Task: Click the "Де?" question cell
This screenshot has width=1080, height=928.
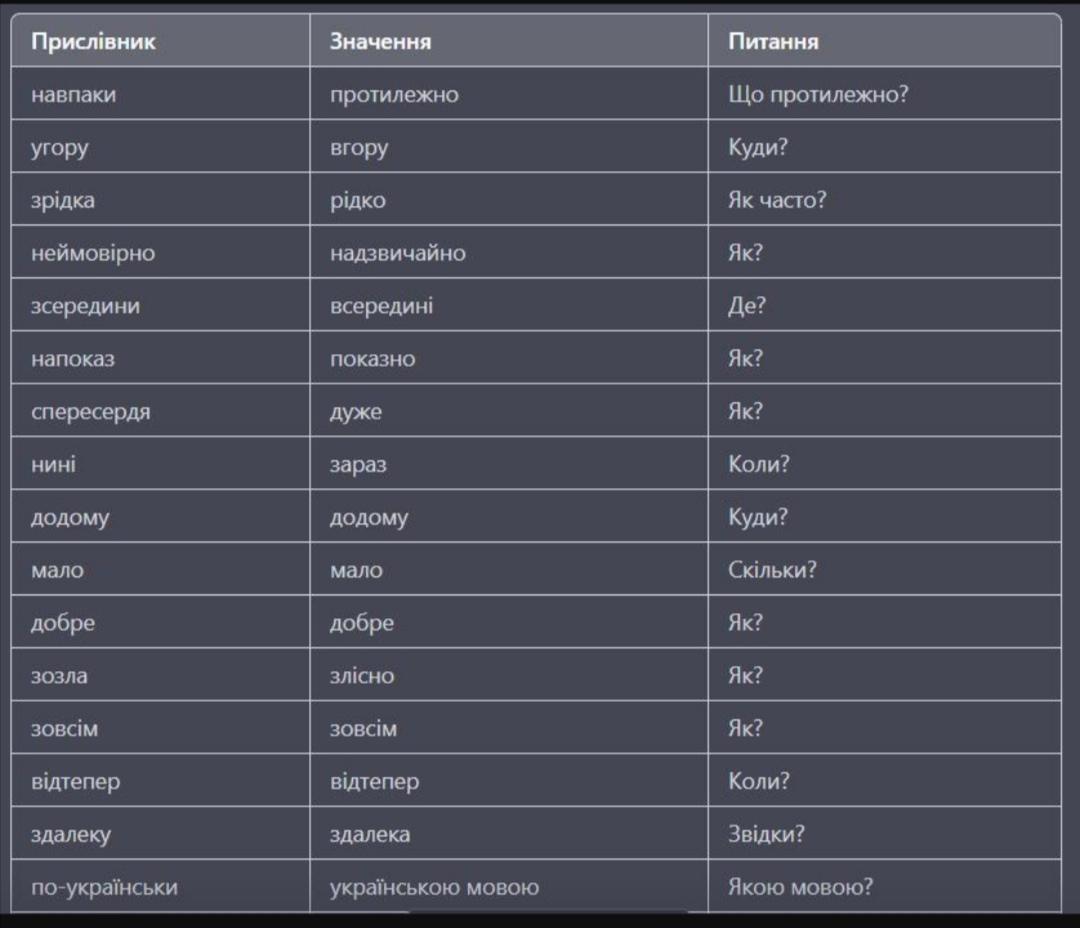Action: coord(747,306)
